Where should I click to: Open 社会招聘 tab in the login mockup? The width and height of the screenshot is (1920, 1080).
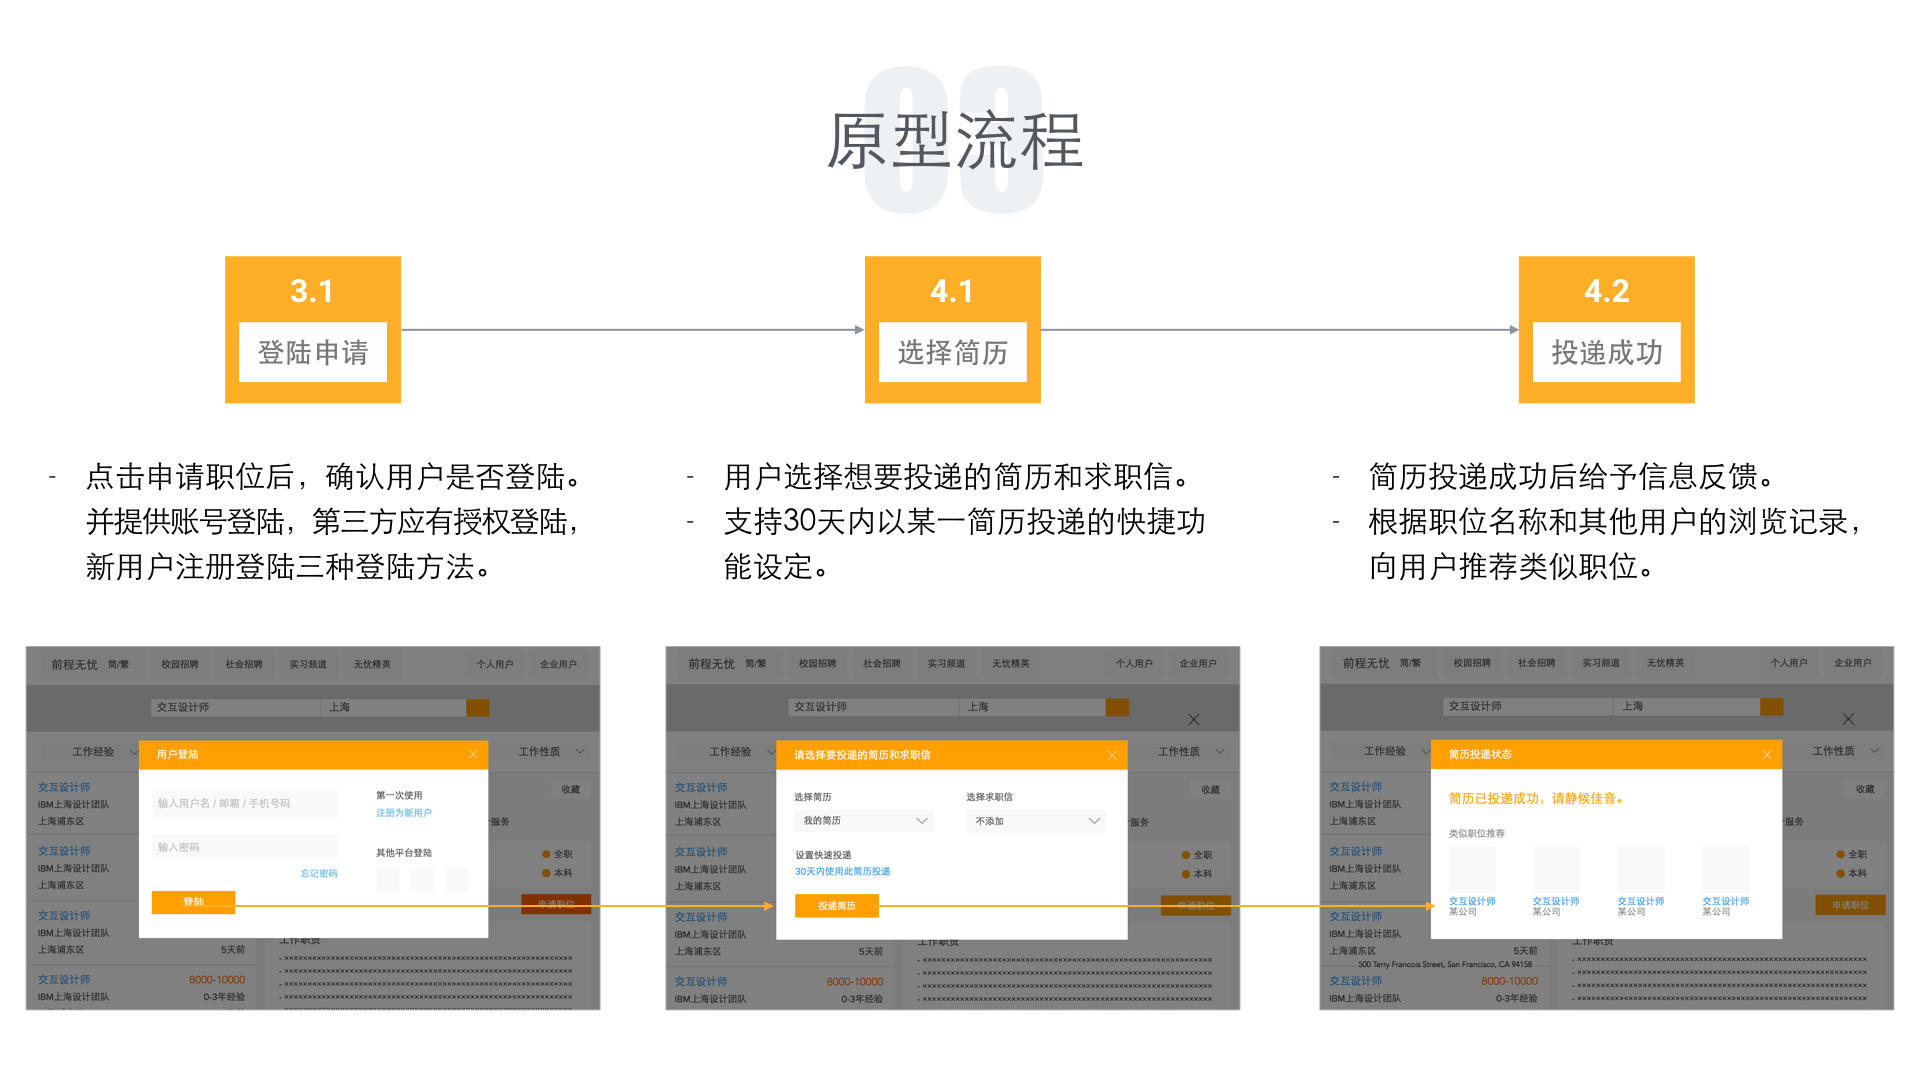point(244,664)
